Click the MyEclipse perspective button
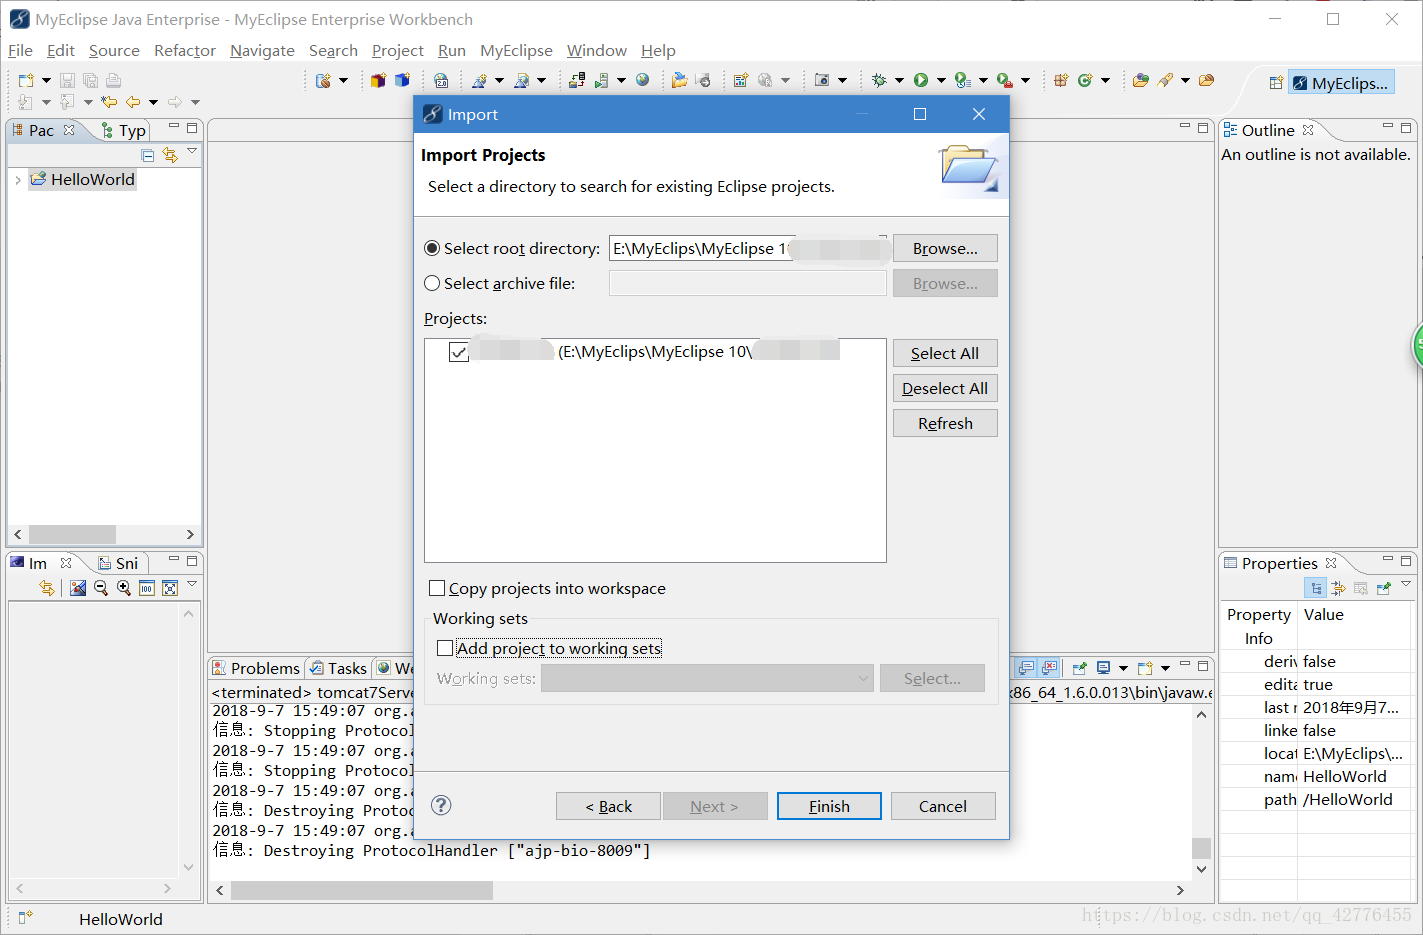Screen dimensions: 1423x935 1340,83
